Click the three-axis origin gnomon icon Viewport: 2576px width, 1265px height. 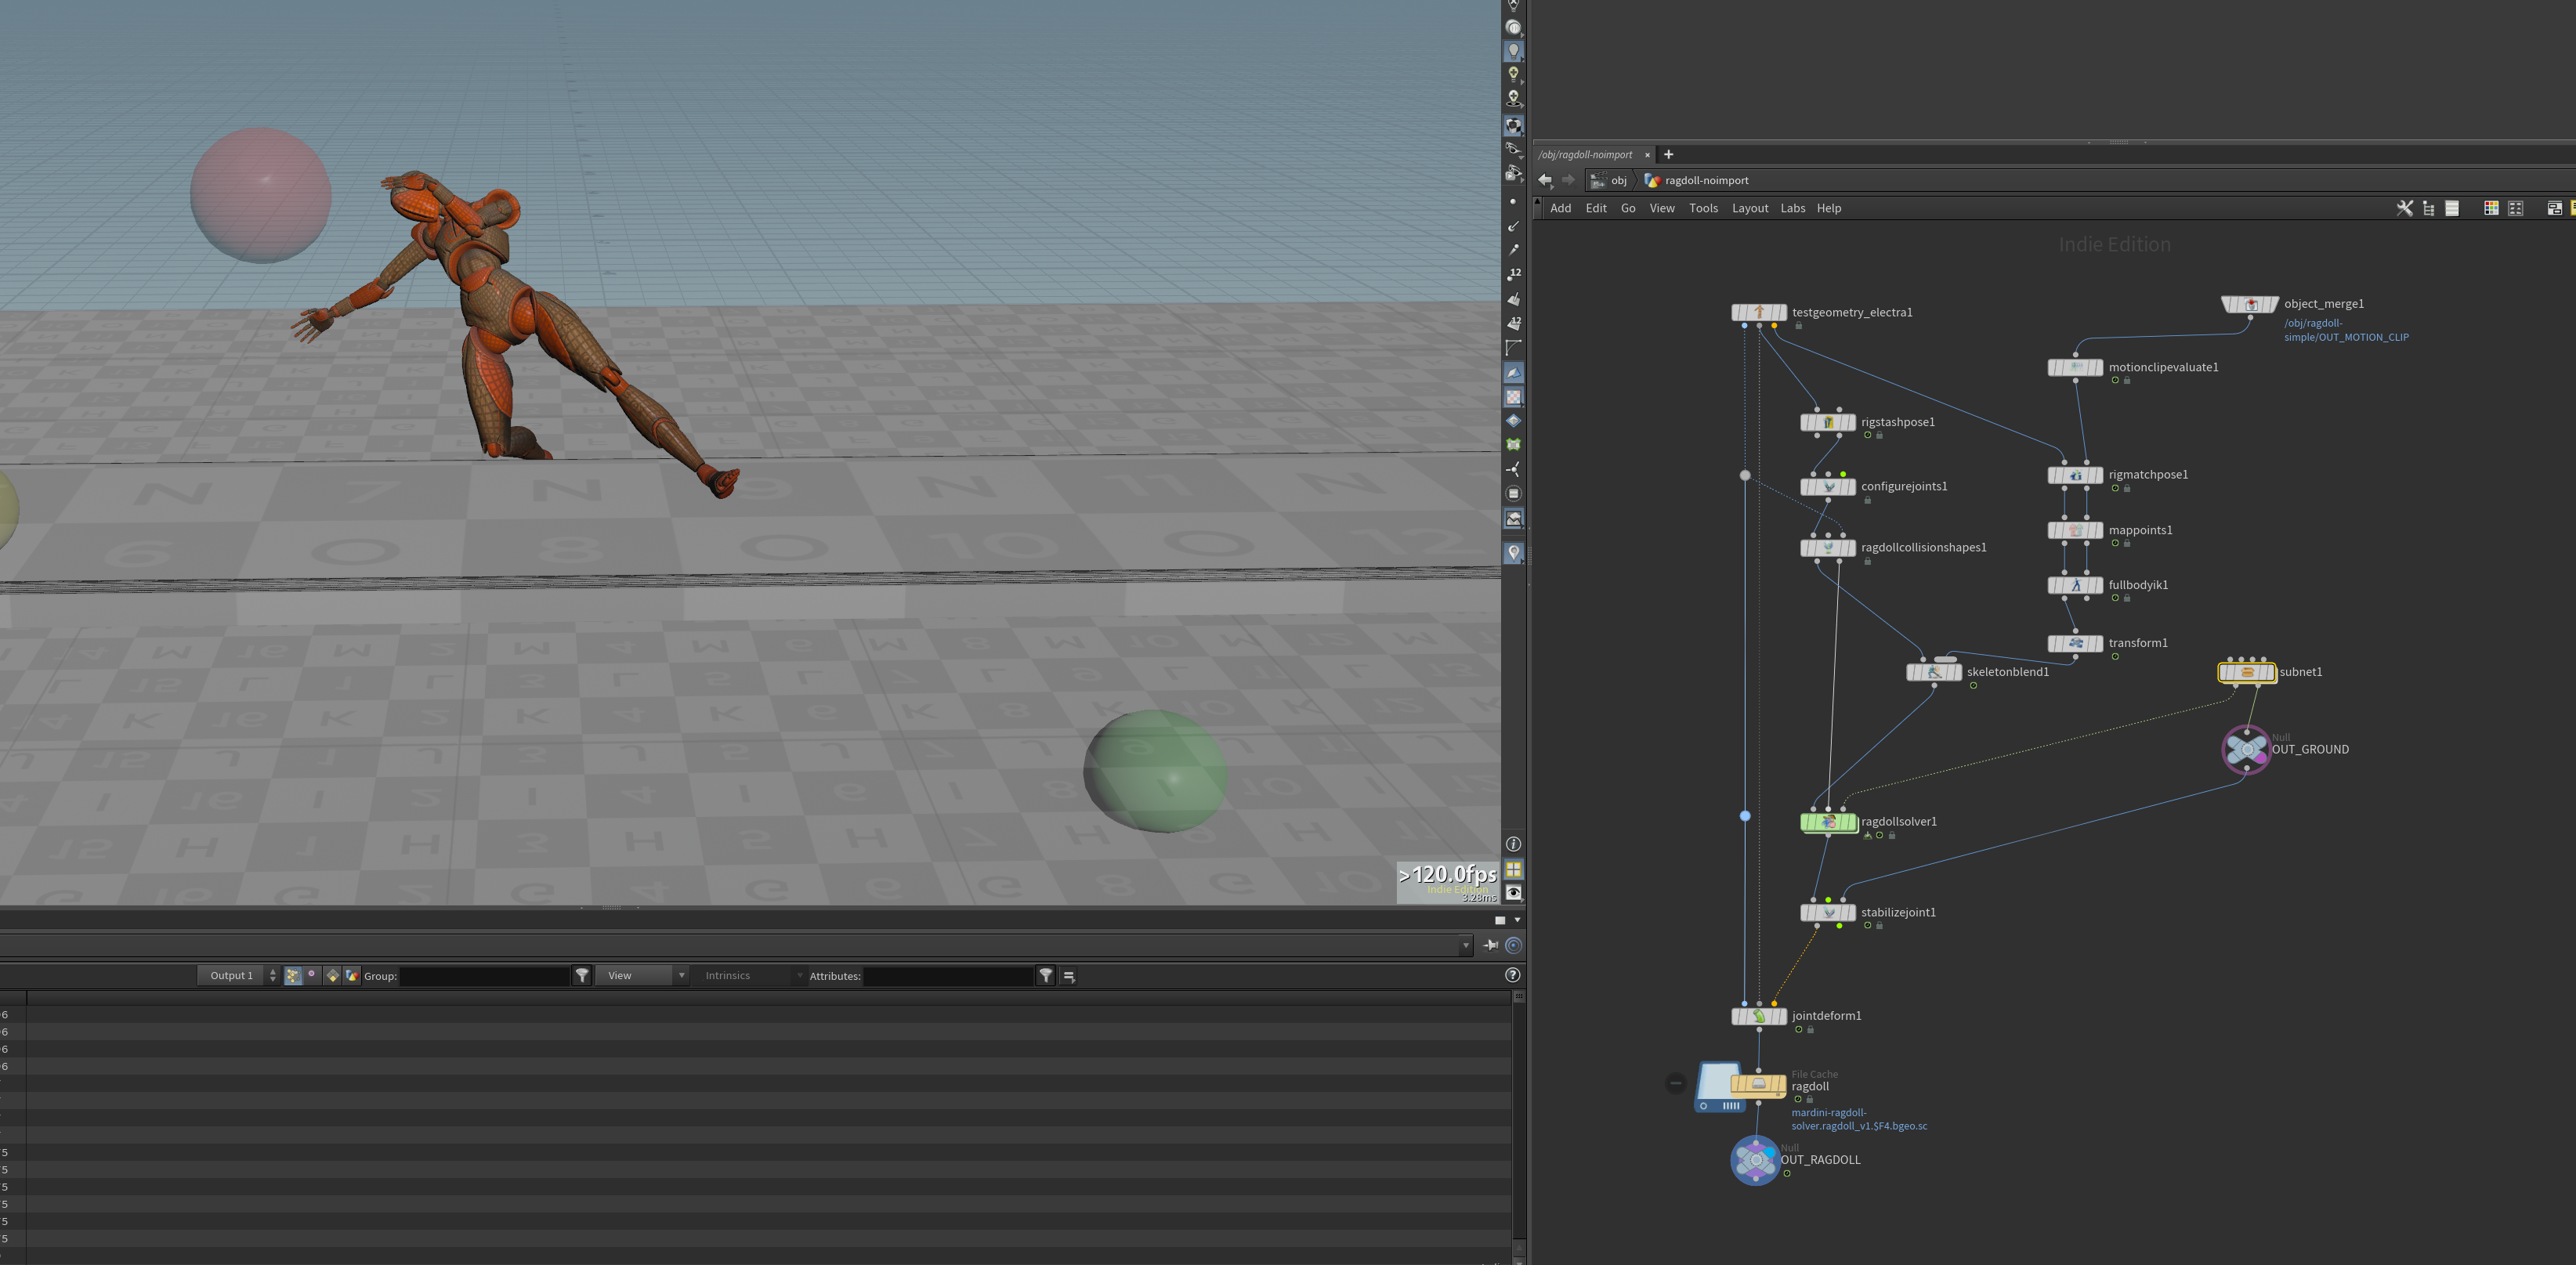tap(1514, 469)
